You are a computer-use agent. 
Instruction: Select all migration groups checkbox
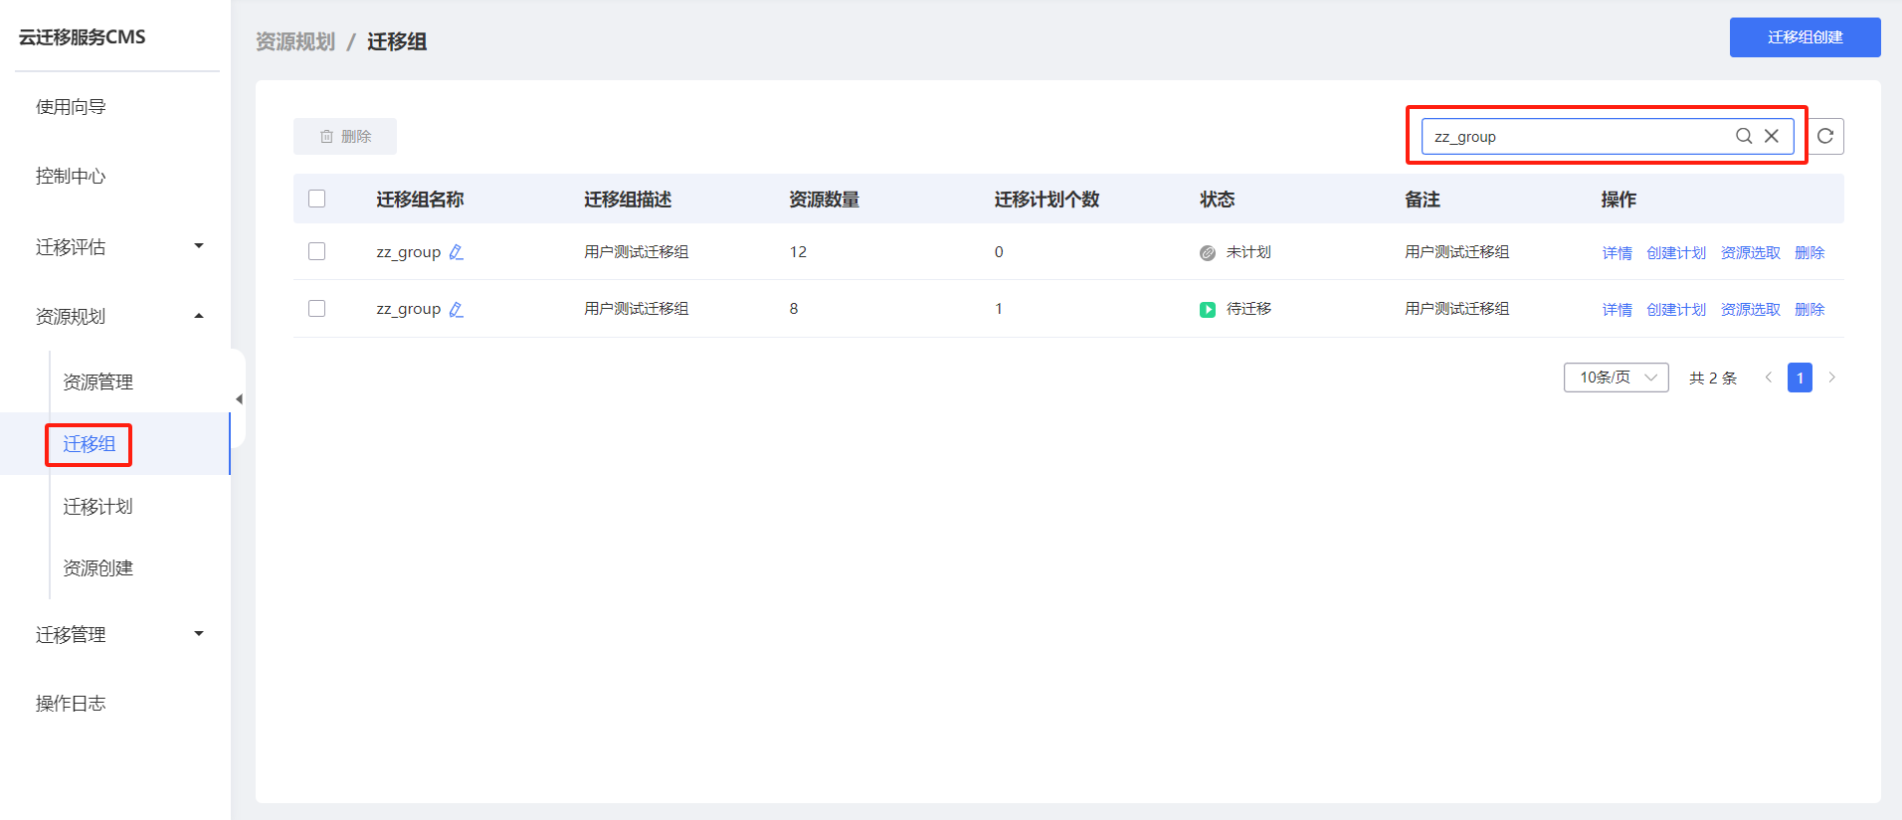point(317,198)
